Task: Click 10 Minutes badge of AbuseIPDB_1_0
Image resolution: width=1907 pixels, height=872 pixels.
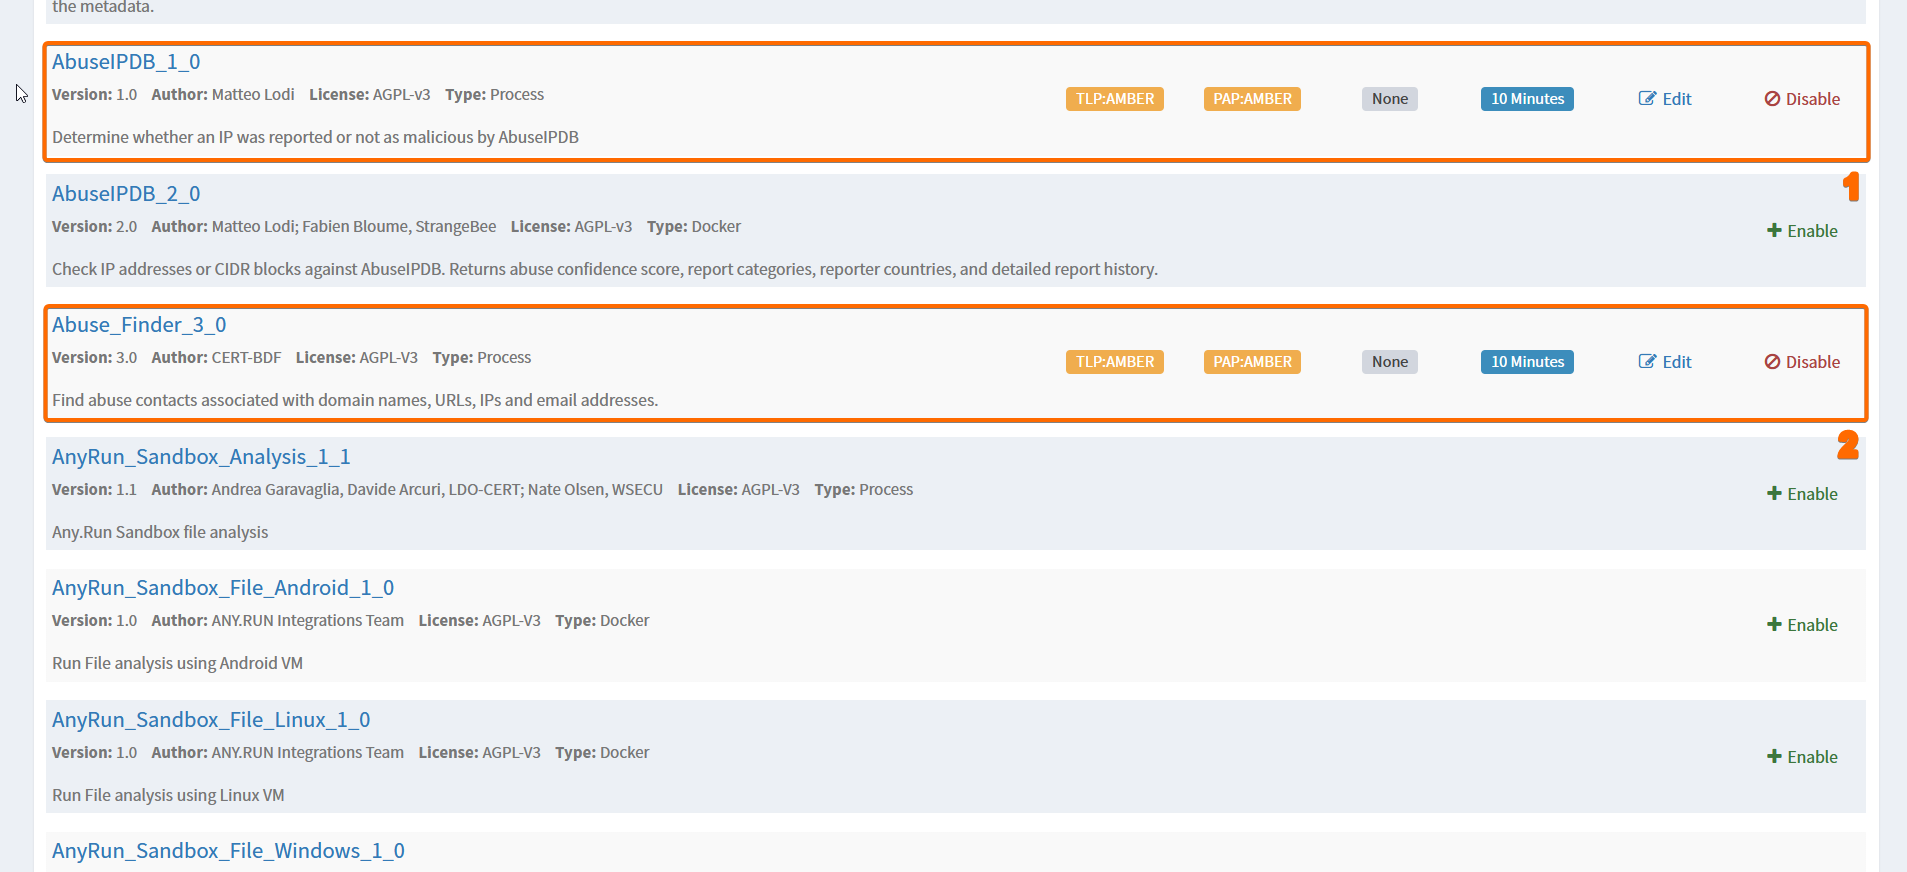Action: coord(1527,99)
